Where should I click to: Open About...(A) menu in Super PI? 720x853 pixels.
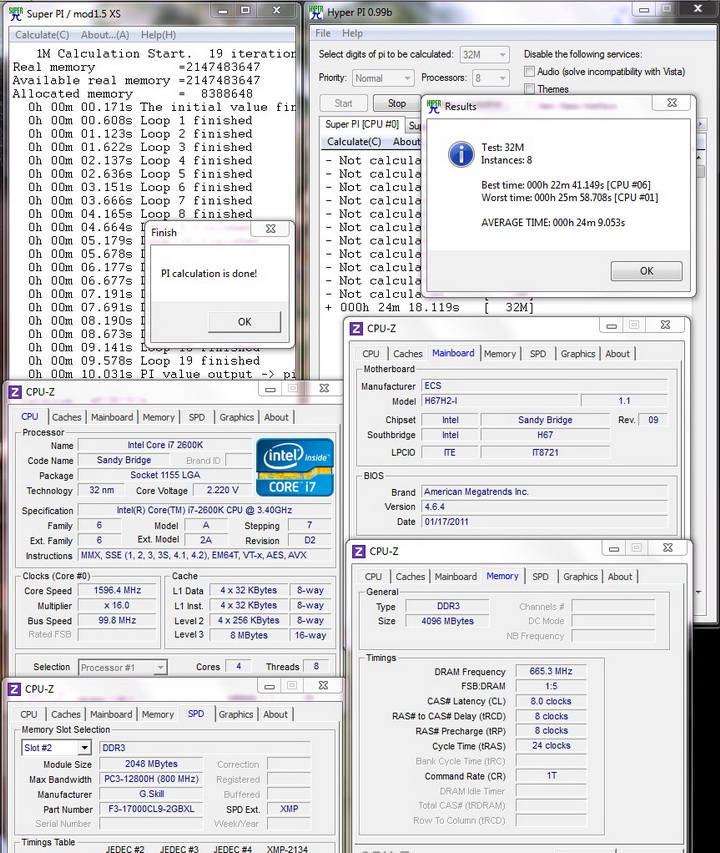[105, 35]
